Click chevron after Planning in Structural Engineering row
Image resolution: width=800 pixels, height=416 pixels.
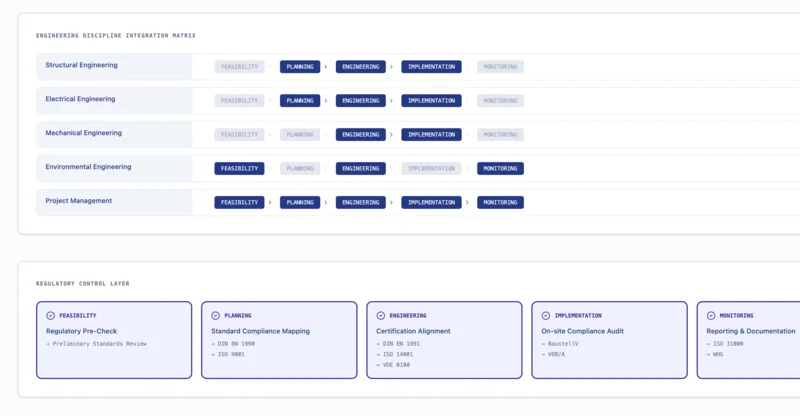point(326,67)
